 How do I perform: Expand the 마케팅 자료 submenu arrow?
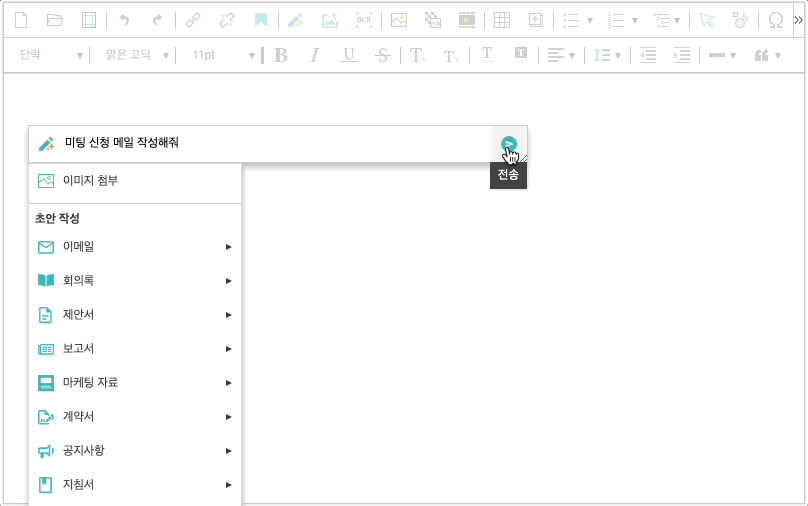click(228, 383)
